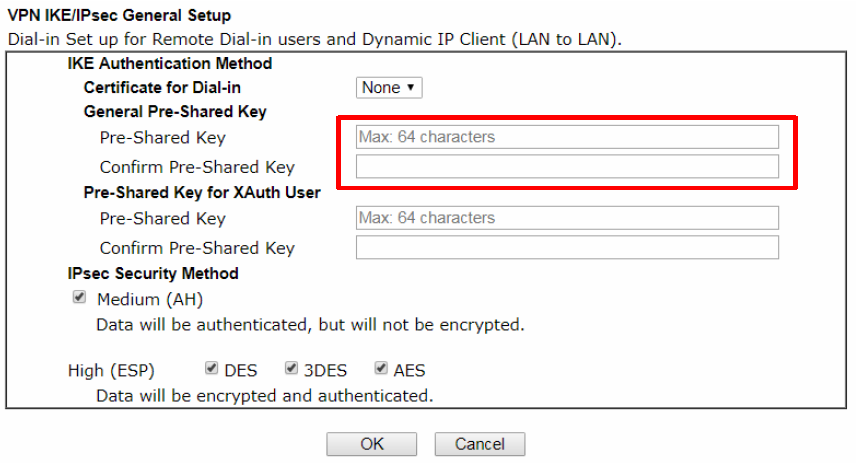Click the XAuth User Pre-Shared Key field

tap(567, 218)
